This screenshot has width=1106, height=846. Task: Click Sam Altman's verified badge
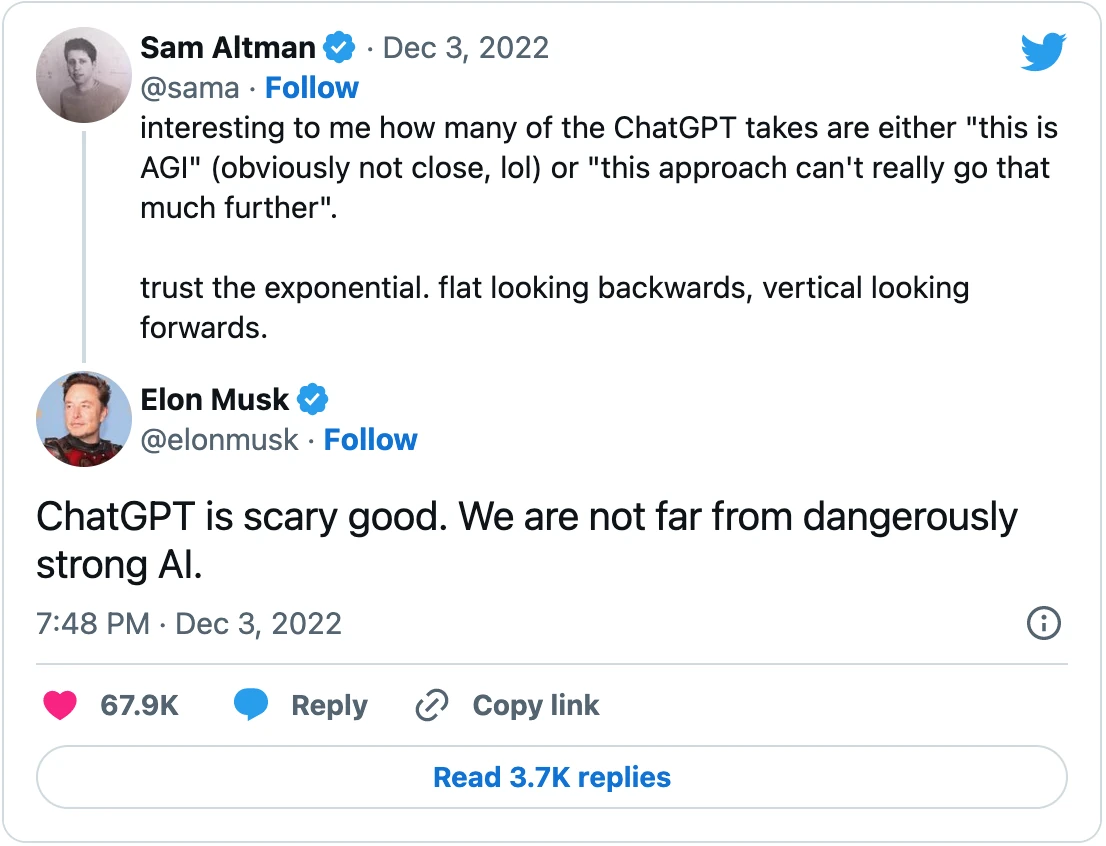click(339, 47)
